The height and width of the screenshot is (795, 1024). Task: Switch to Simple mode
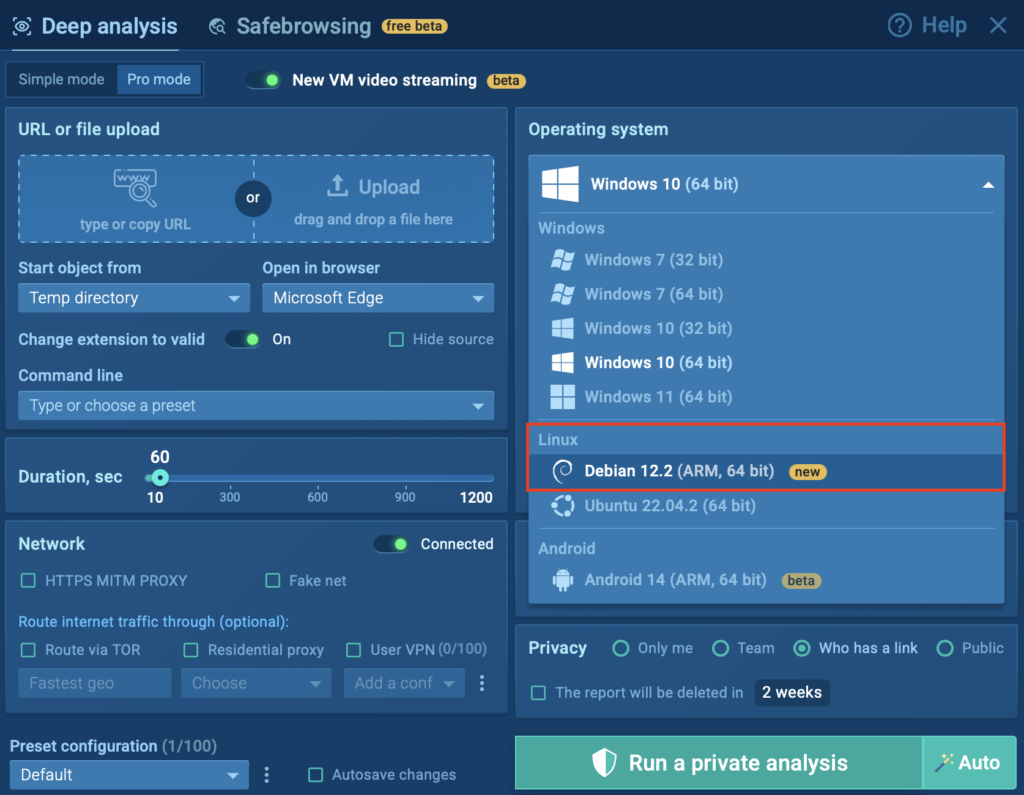61,80
